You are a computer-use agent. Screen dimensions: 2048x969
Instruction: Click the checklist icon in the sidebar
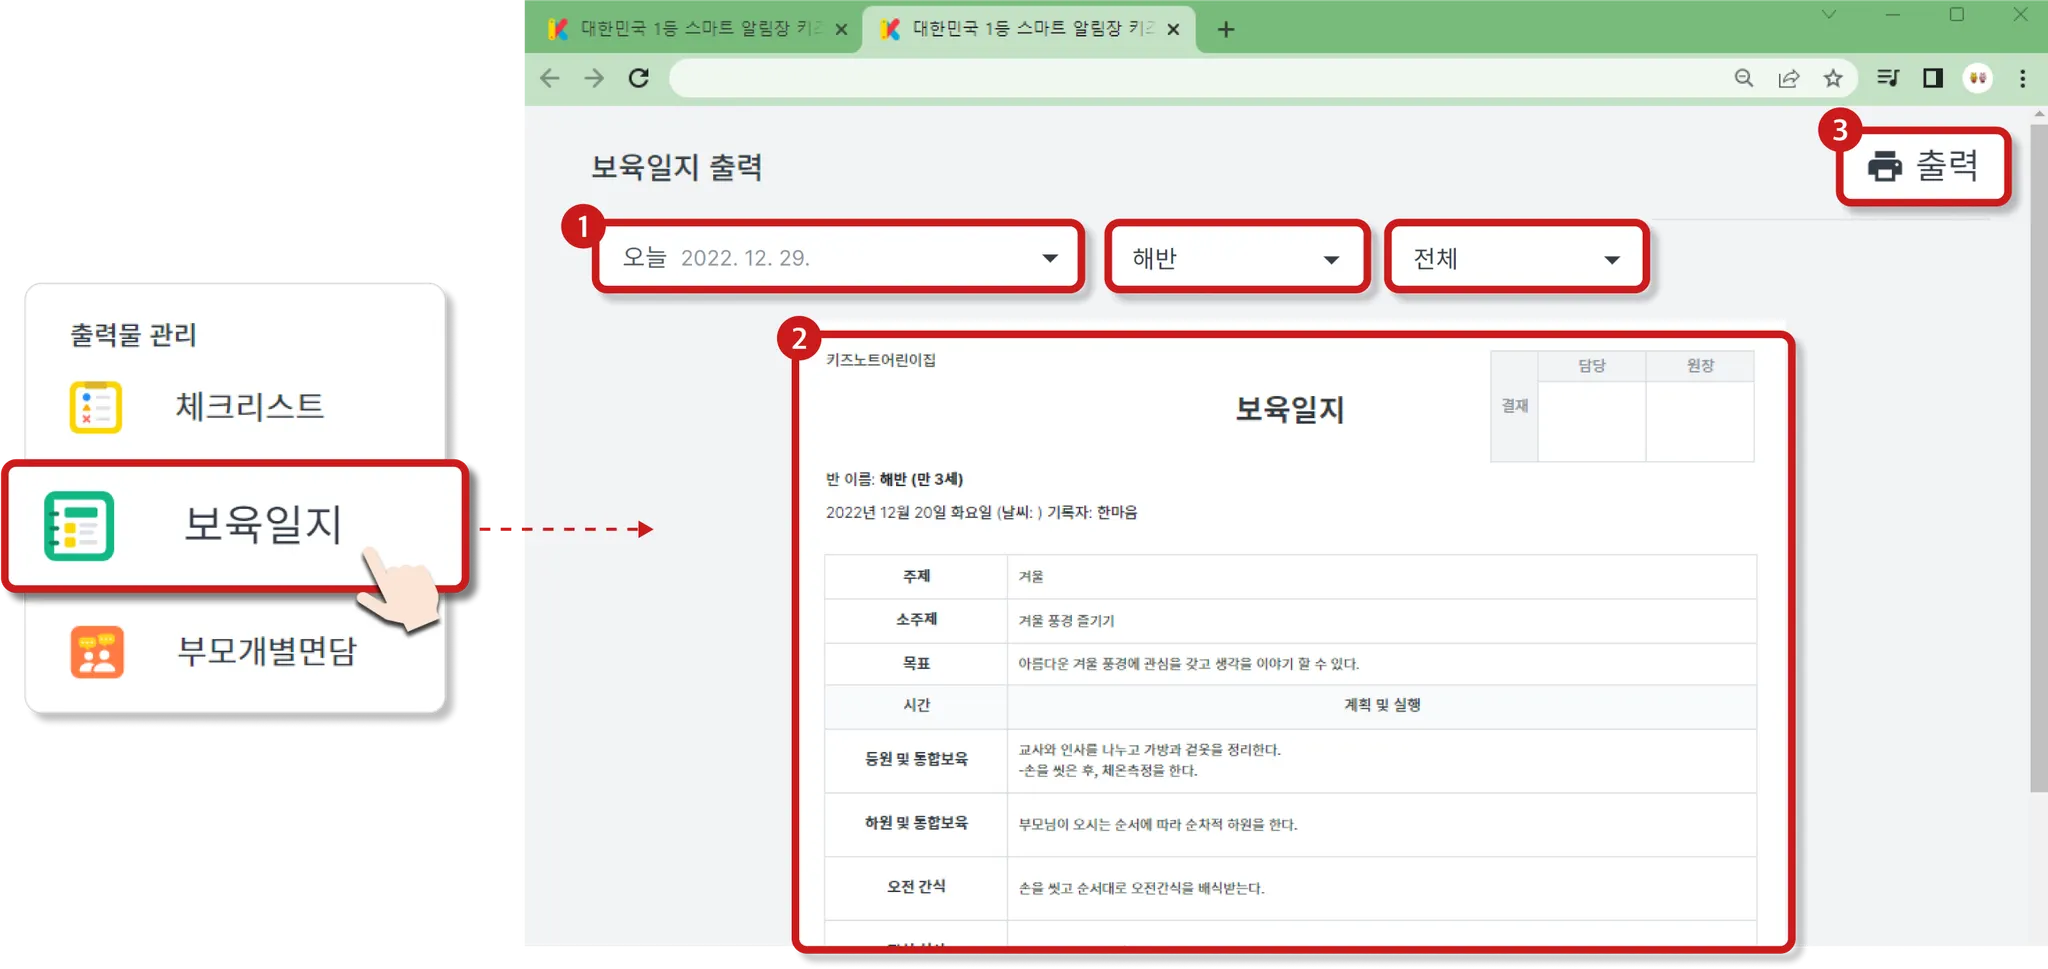96,407
